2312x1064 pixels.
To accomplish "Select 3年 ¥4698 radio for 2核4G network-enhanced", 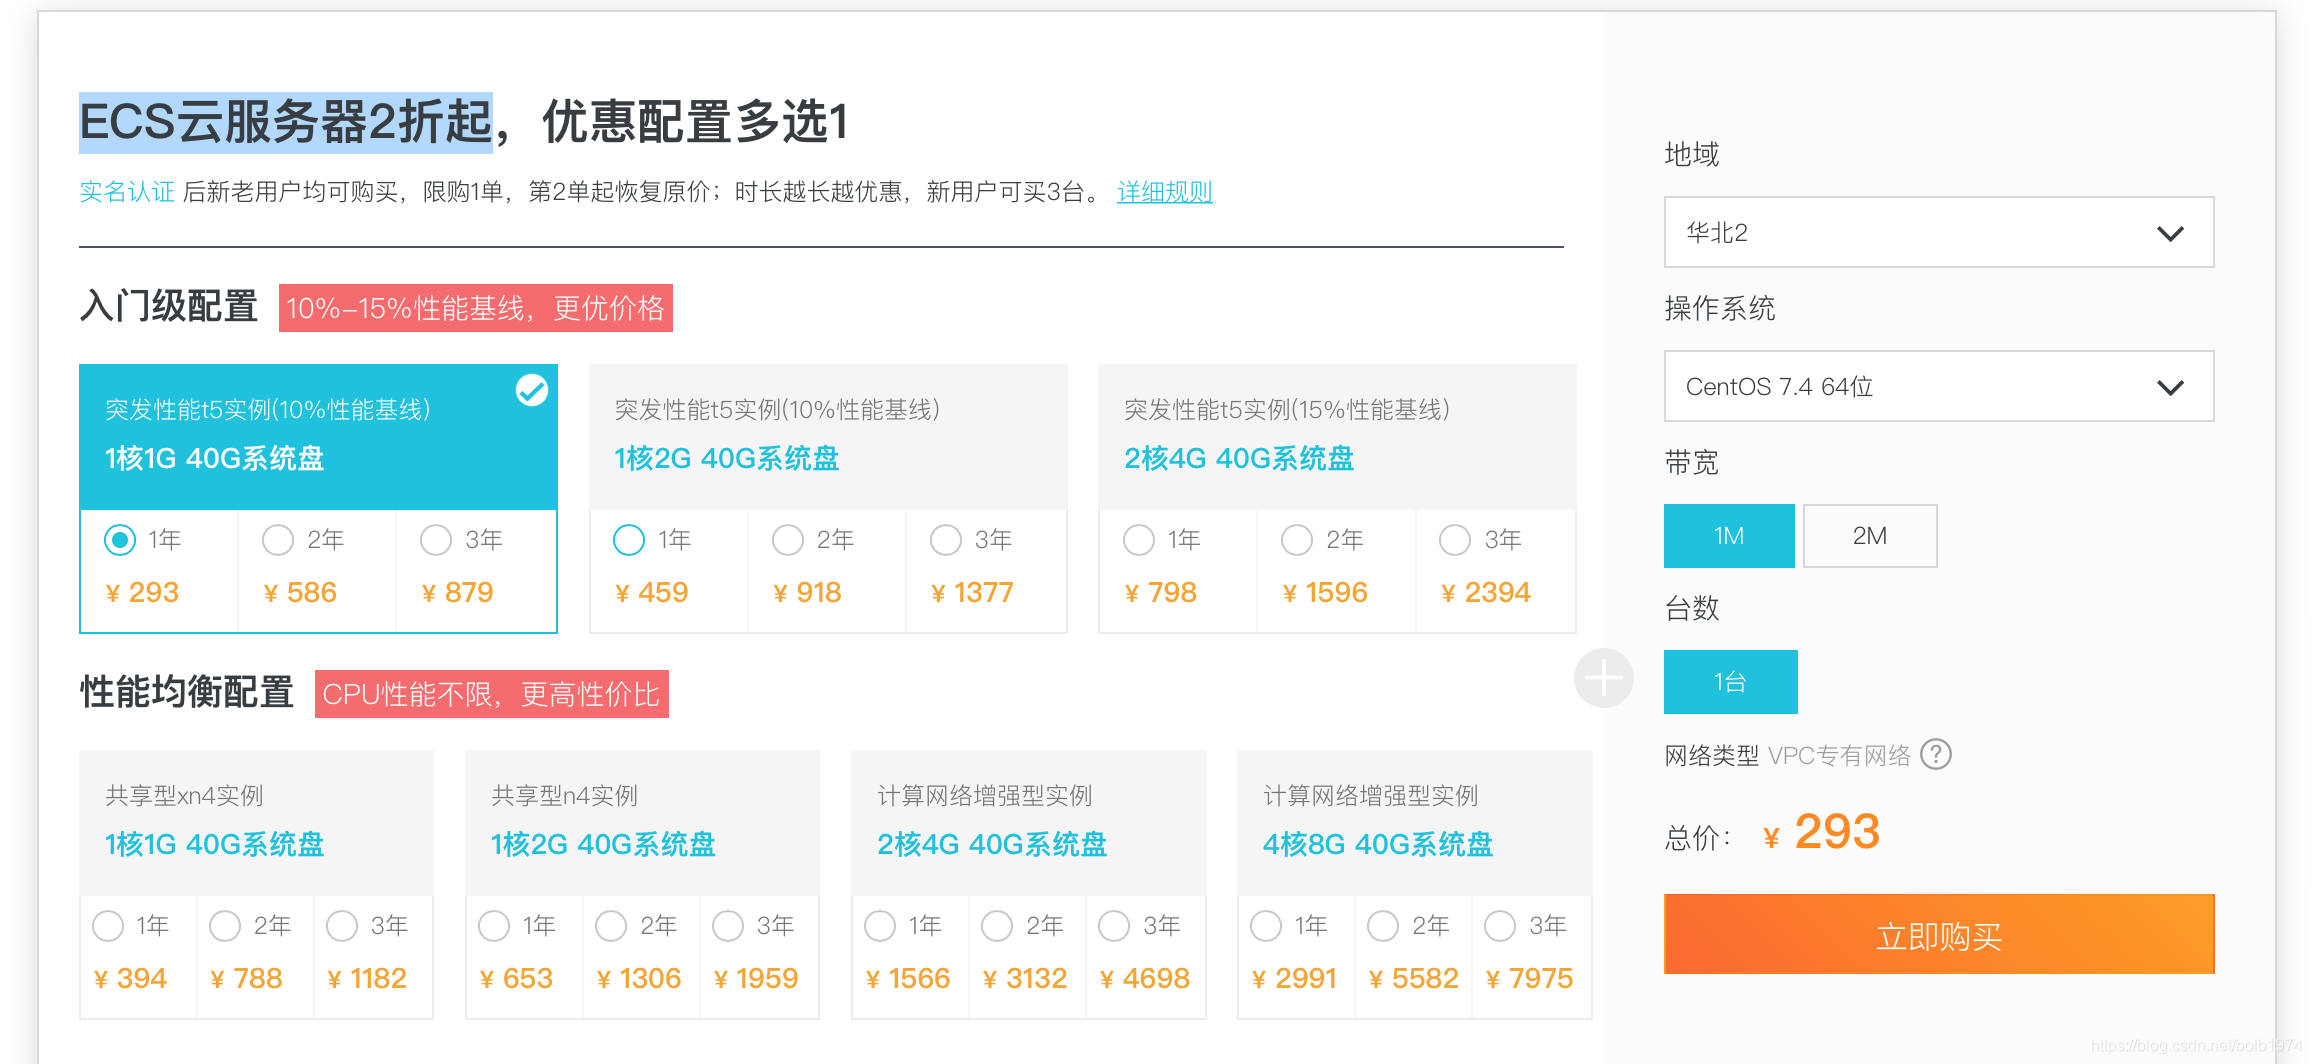I will coord(1114,926).
